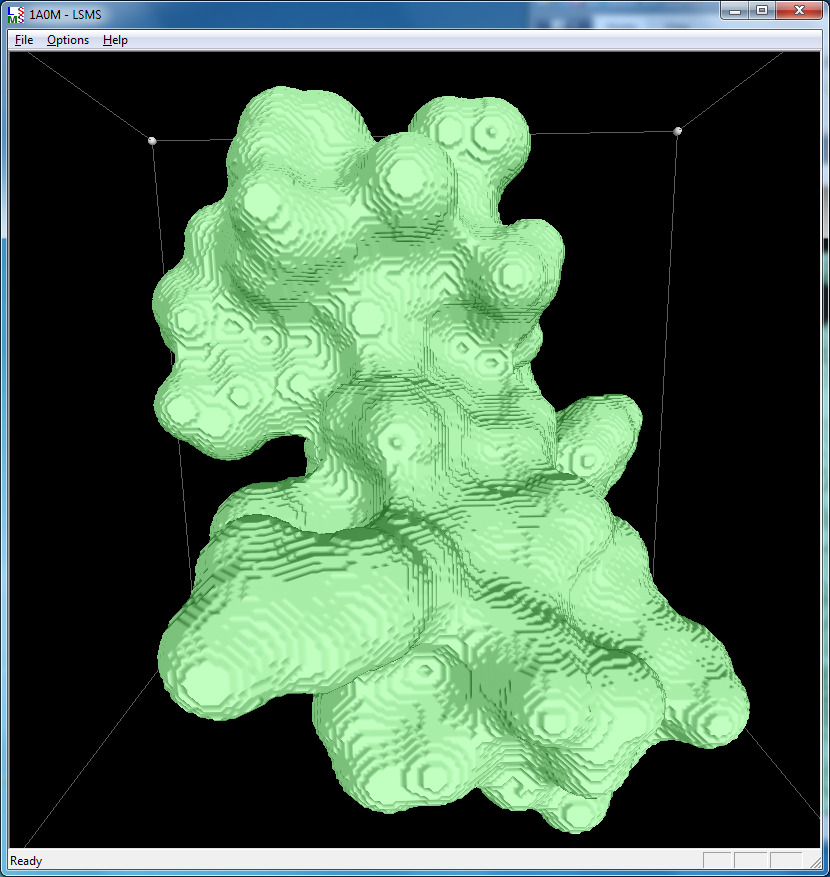
Task: Click the middle empty status bar indicator pane
Action: 751,861
